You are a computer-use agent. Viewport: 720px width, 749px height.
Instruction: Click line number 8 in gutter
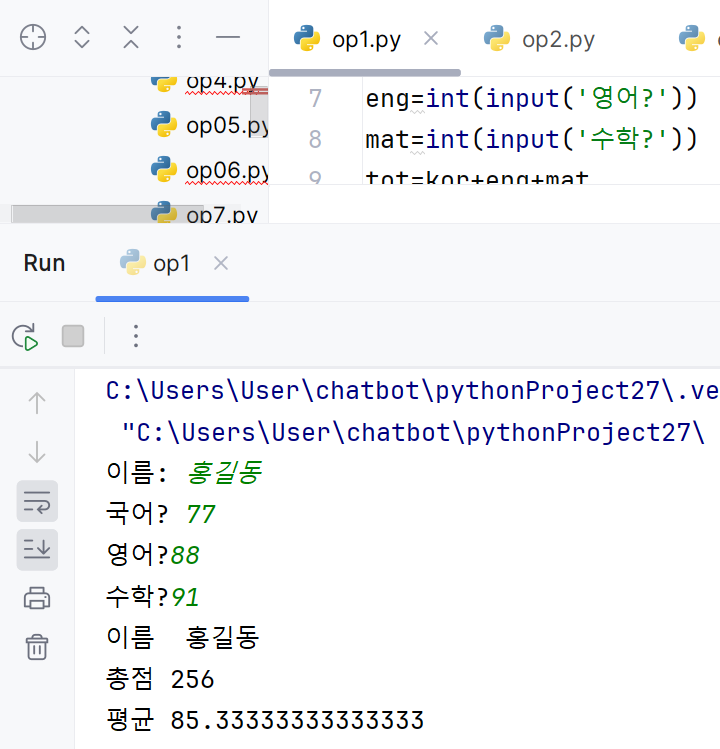(315, 139)
